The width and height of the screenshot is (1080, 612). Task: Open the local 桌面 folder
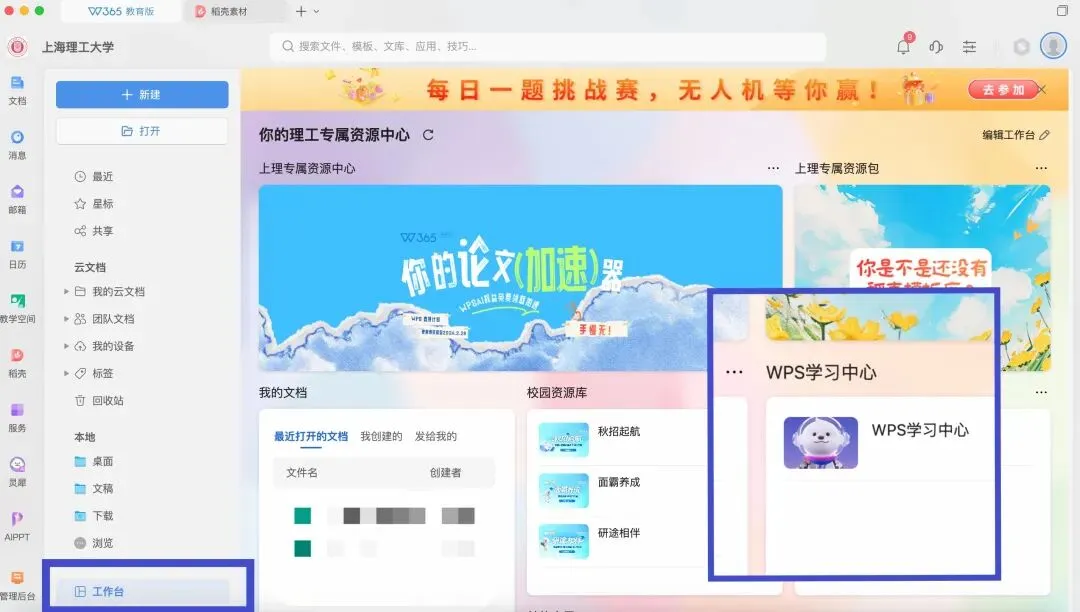[x=94, y=461]
